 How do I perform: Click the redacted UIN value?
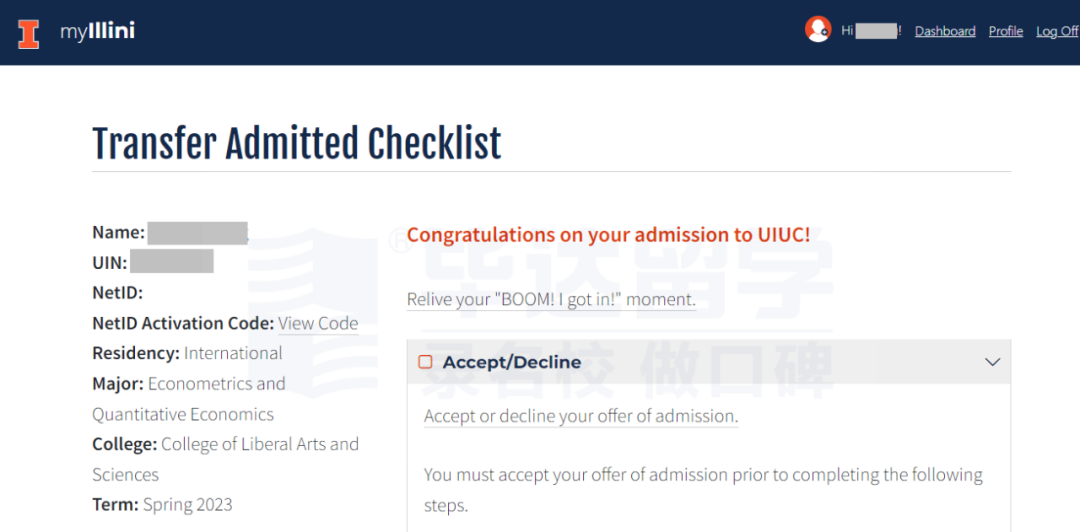click(172, 263)
